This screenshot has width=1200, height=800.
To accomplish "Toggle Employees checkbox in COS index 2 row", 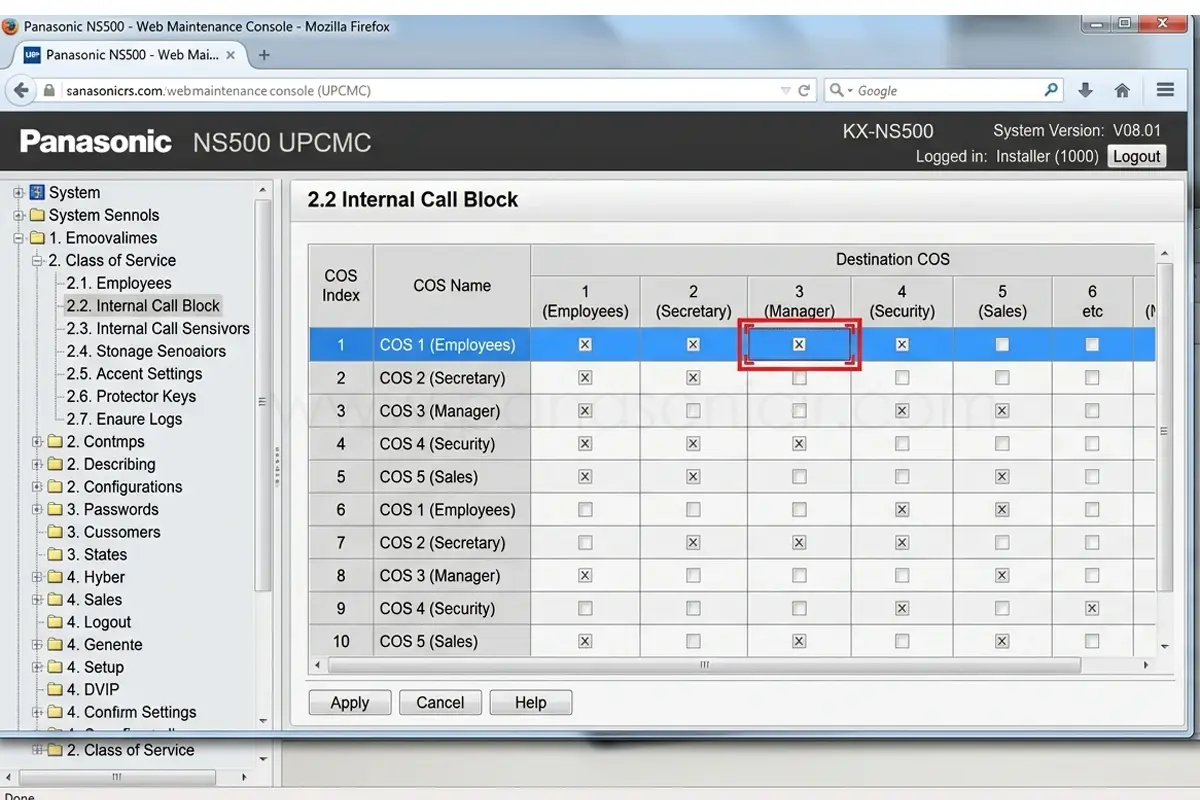I will [x=585, y=378].
